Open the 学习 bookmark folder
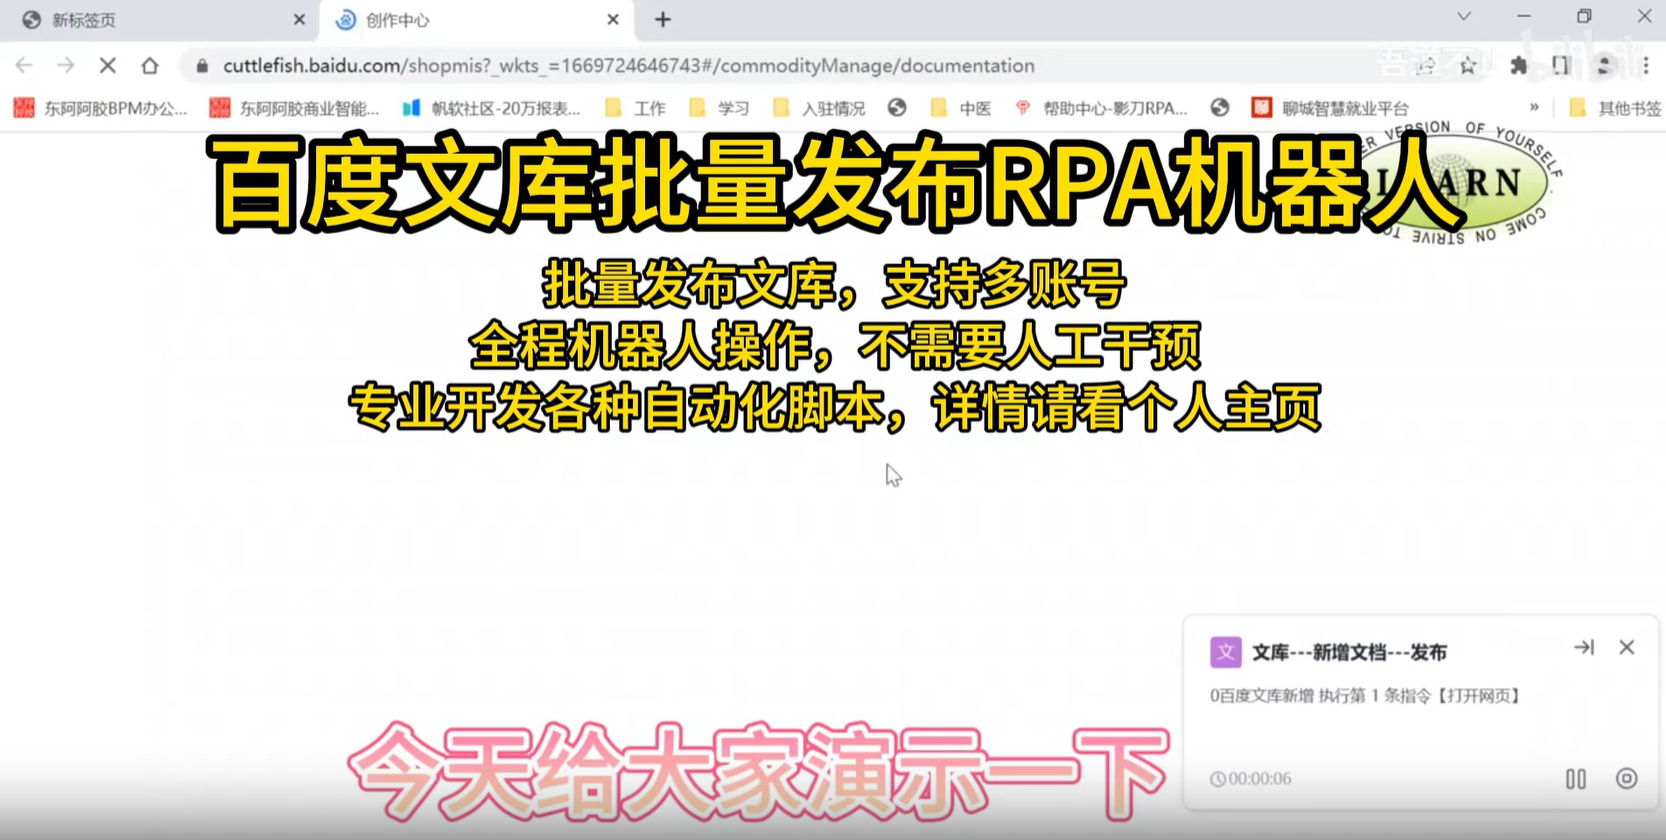 click(719, 108)
